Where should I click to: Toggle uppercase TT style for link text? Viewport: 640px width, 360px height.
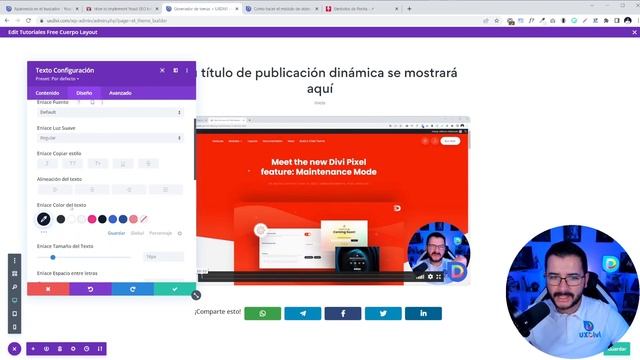(72, 164)
